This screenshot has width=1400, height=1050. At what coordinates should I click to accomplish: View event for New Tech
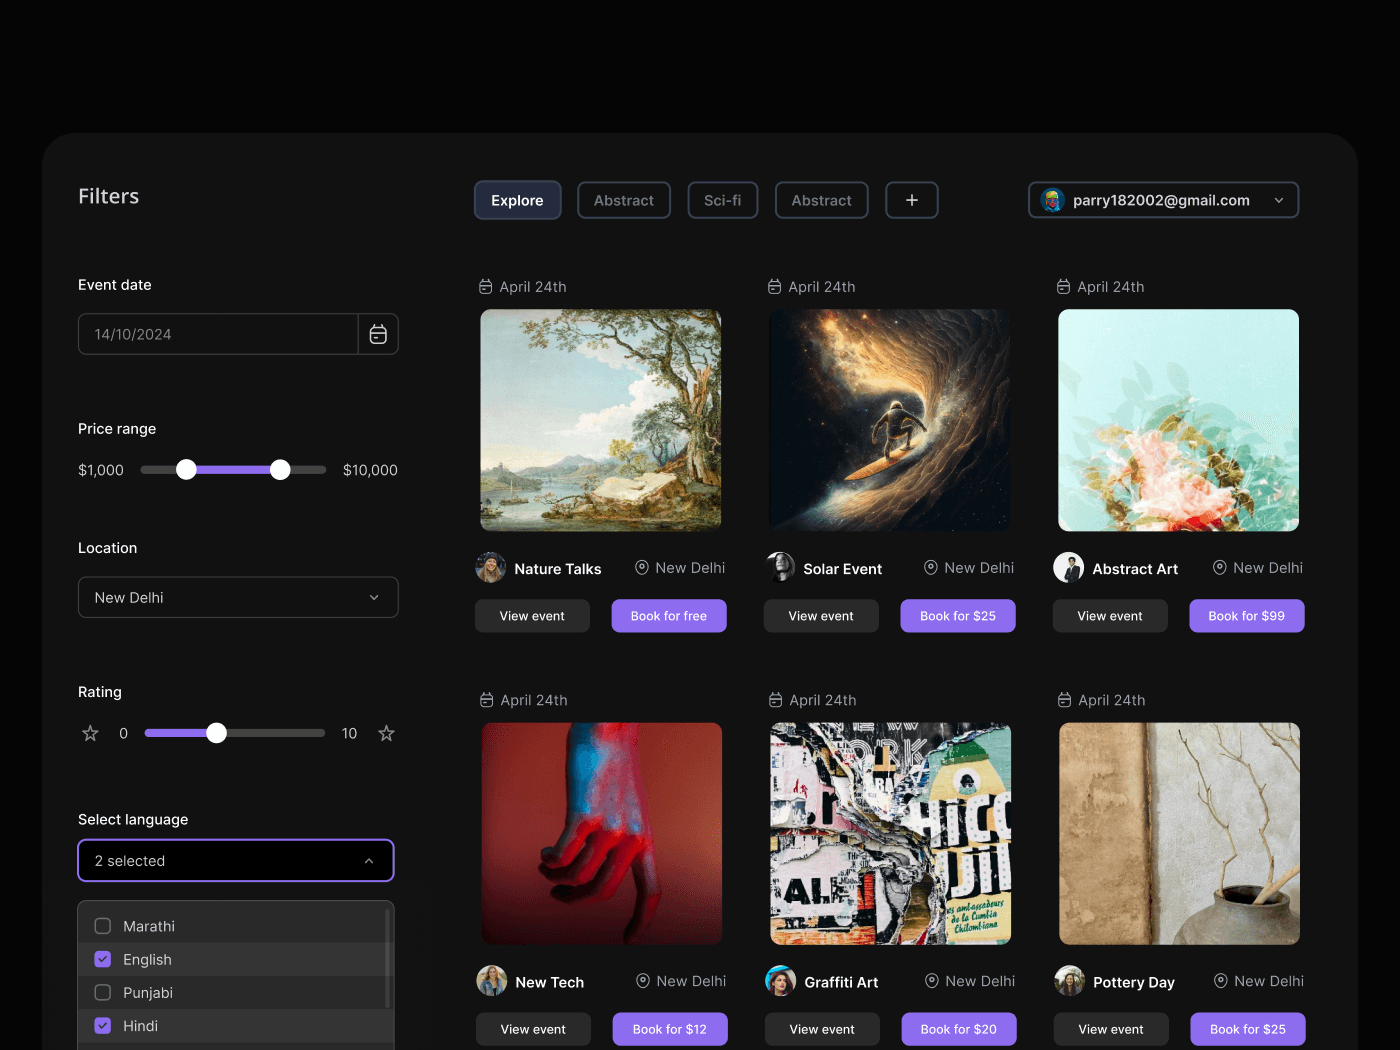coord(533,1029)
